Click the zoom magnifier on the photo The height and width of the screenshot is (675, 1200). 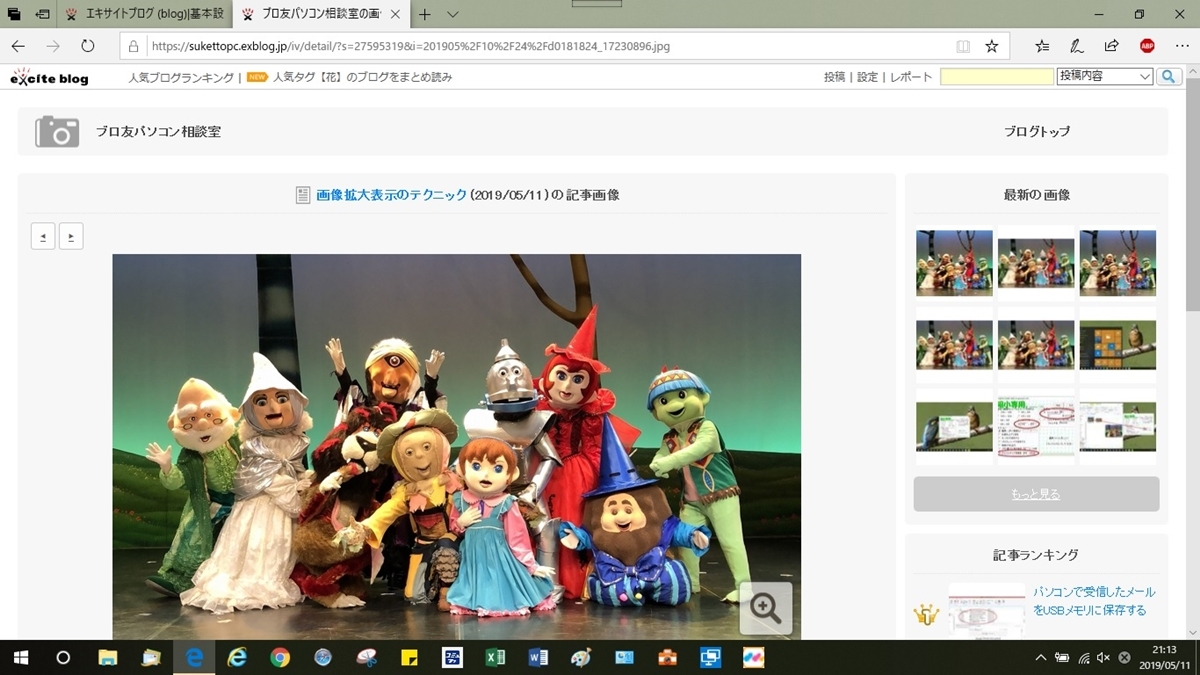(x=766, y=608)
